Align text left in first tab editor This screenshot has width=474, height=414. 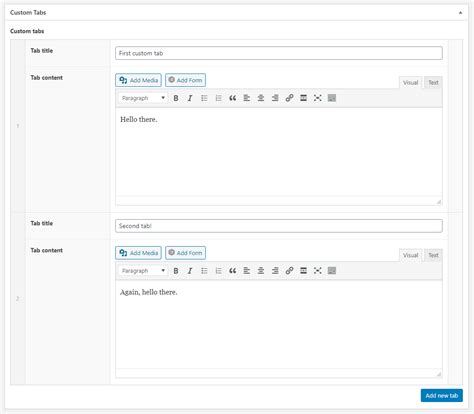(247, 98)
